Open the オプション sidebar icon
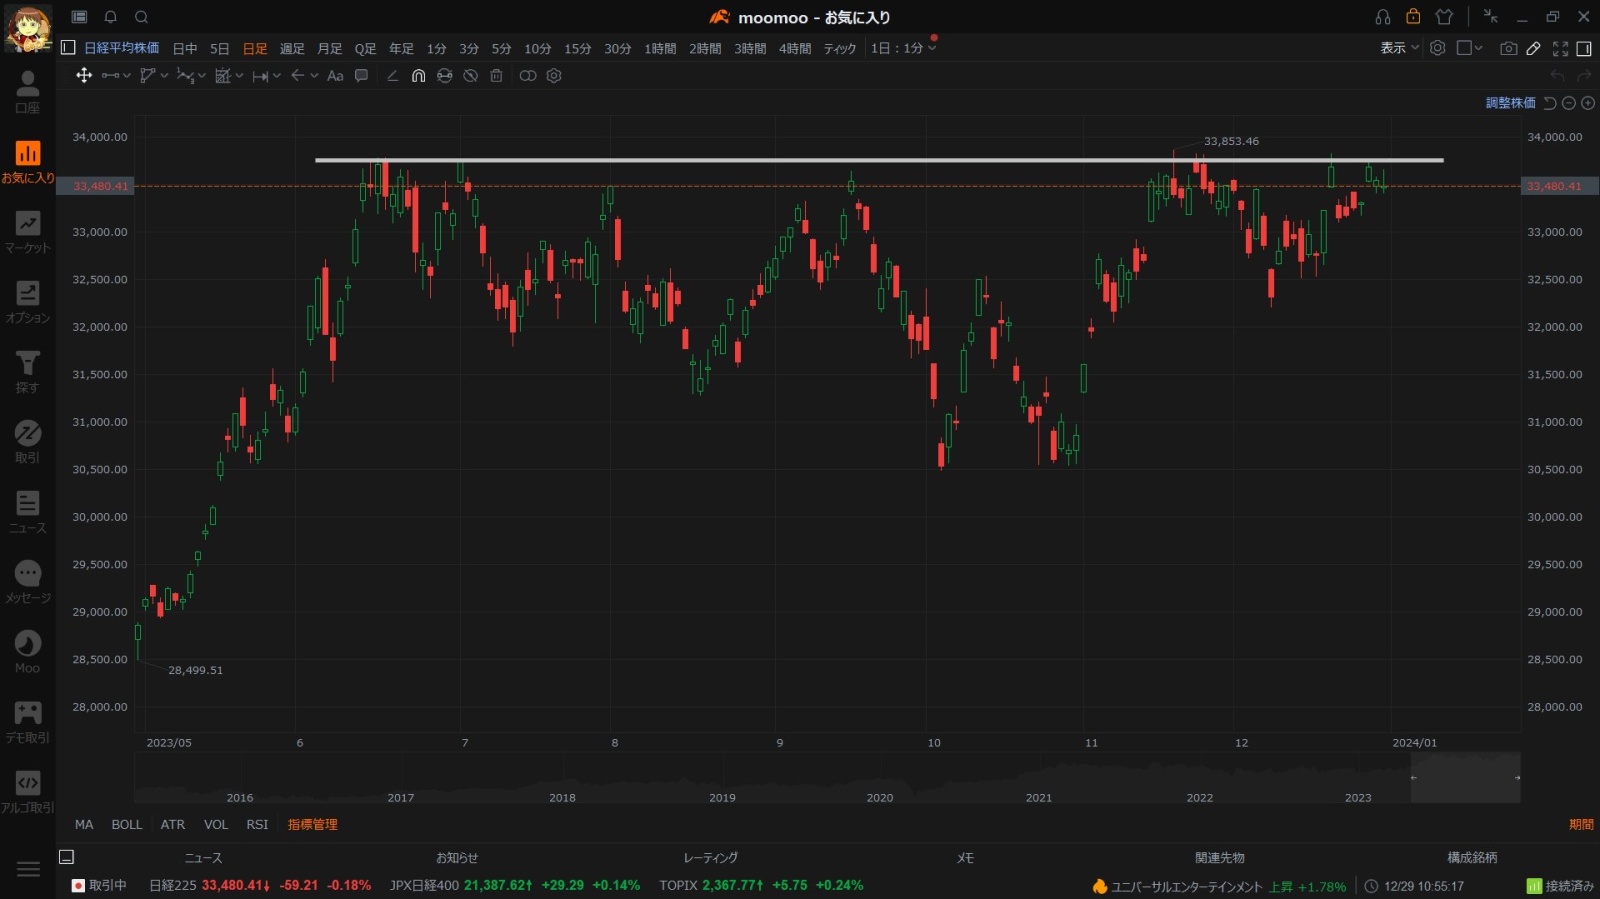The height and width of the screenshot is (899, 1600). point(27,302)
